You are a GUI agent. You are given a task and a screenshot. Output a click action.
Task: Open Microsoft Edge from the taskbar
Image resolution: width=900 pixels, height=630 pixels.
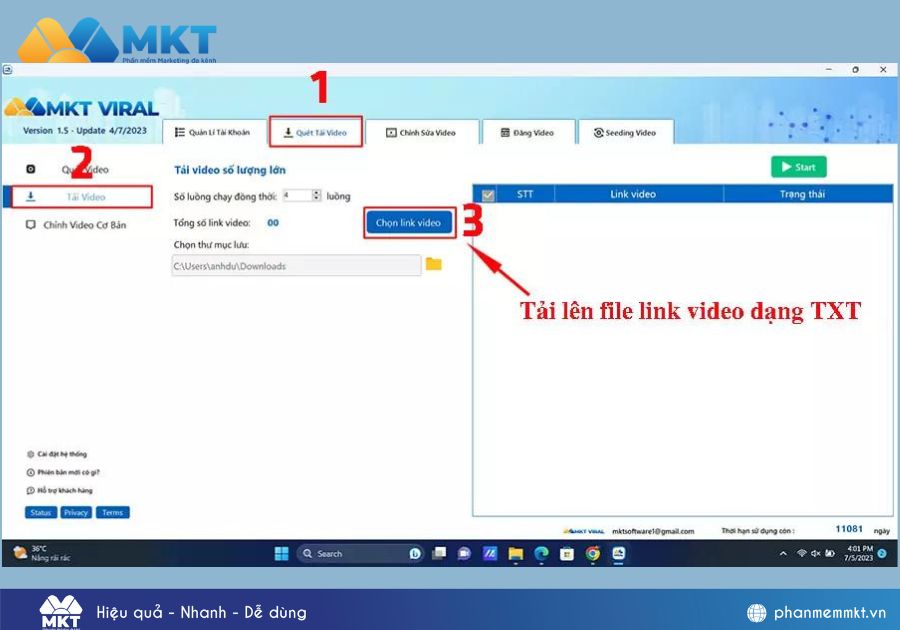coord(541,554)
